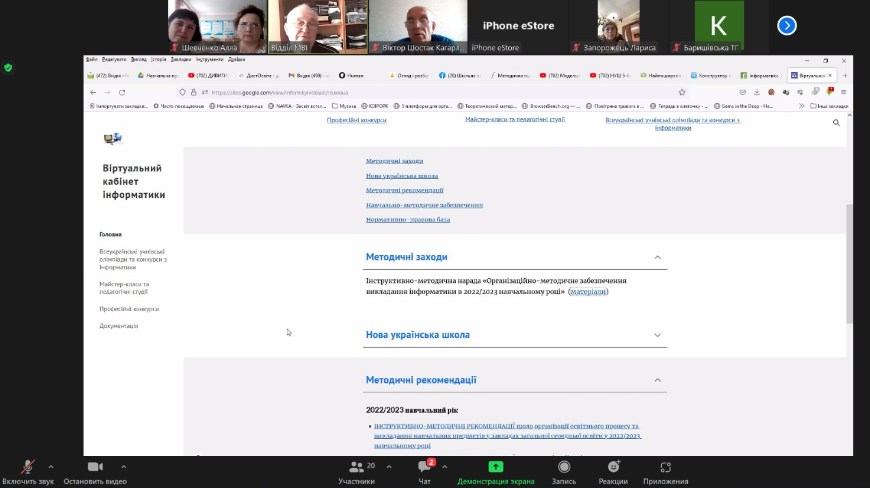Open video options arrow next to camera
This screenshot has width=870, height=488.
pyautogui.click(x=124, y=467)
